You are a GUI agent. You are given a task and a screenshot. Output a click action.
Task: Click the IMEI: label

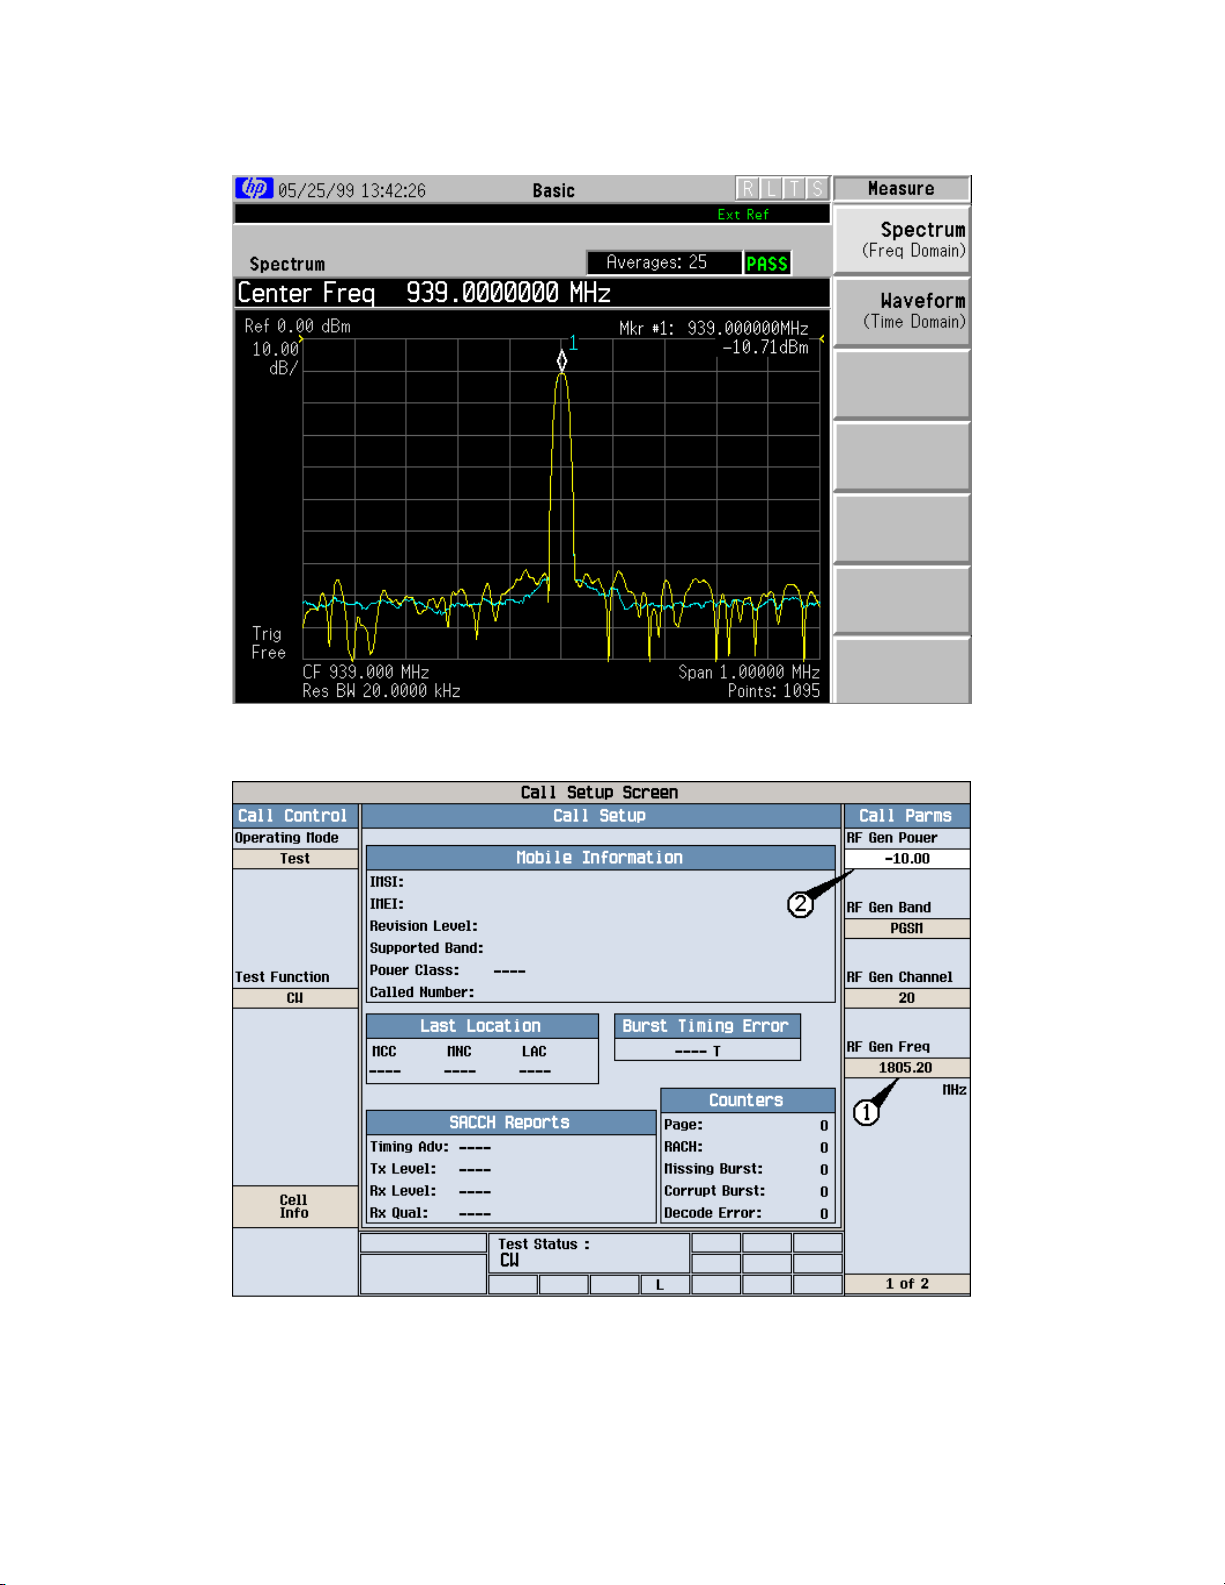click(x=387, y=904)
